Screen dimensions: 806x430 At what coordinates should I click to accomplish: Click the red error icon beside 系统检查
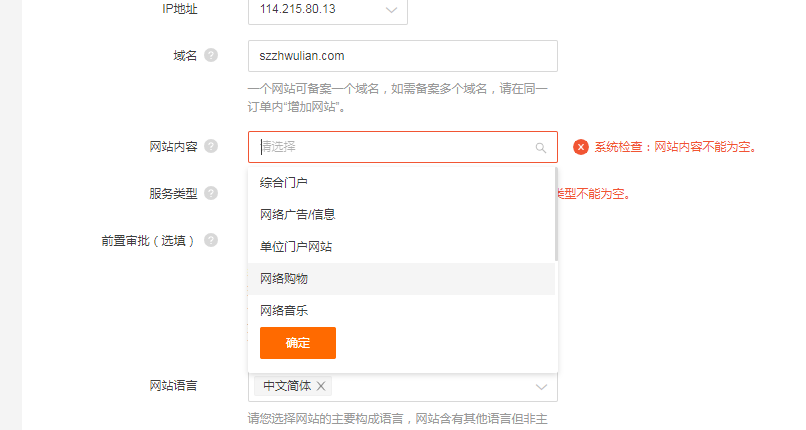581,147
